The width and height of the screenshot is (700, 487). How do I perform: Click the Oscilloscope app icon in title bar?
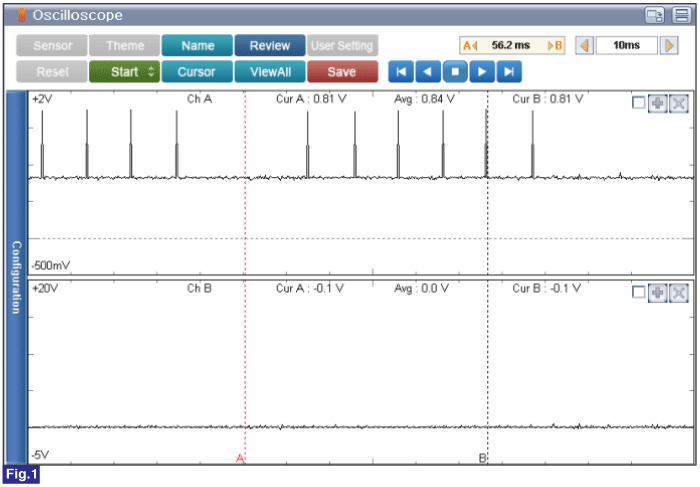pyautogui.click(x=21, y=15)
